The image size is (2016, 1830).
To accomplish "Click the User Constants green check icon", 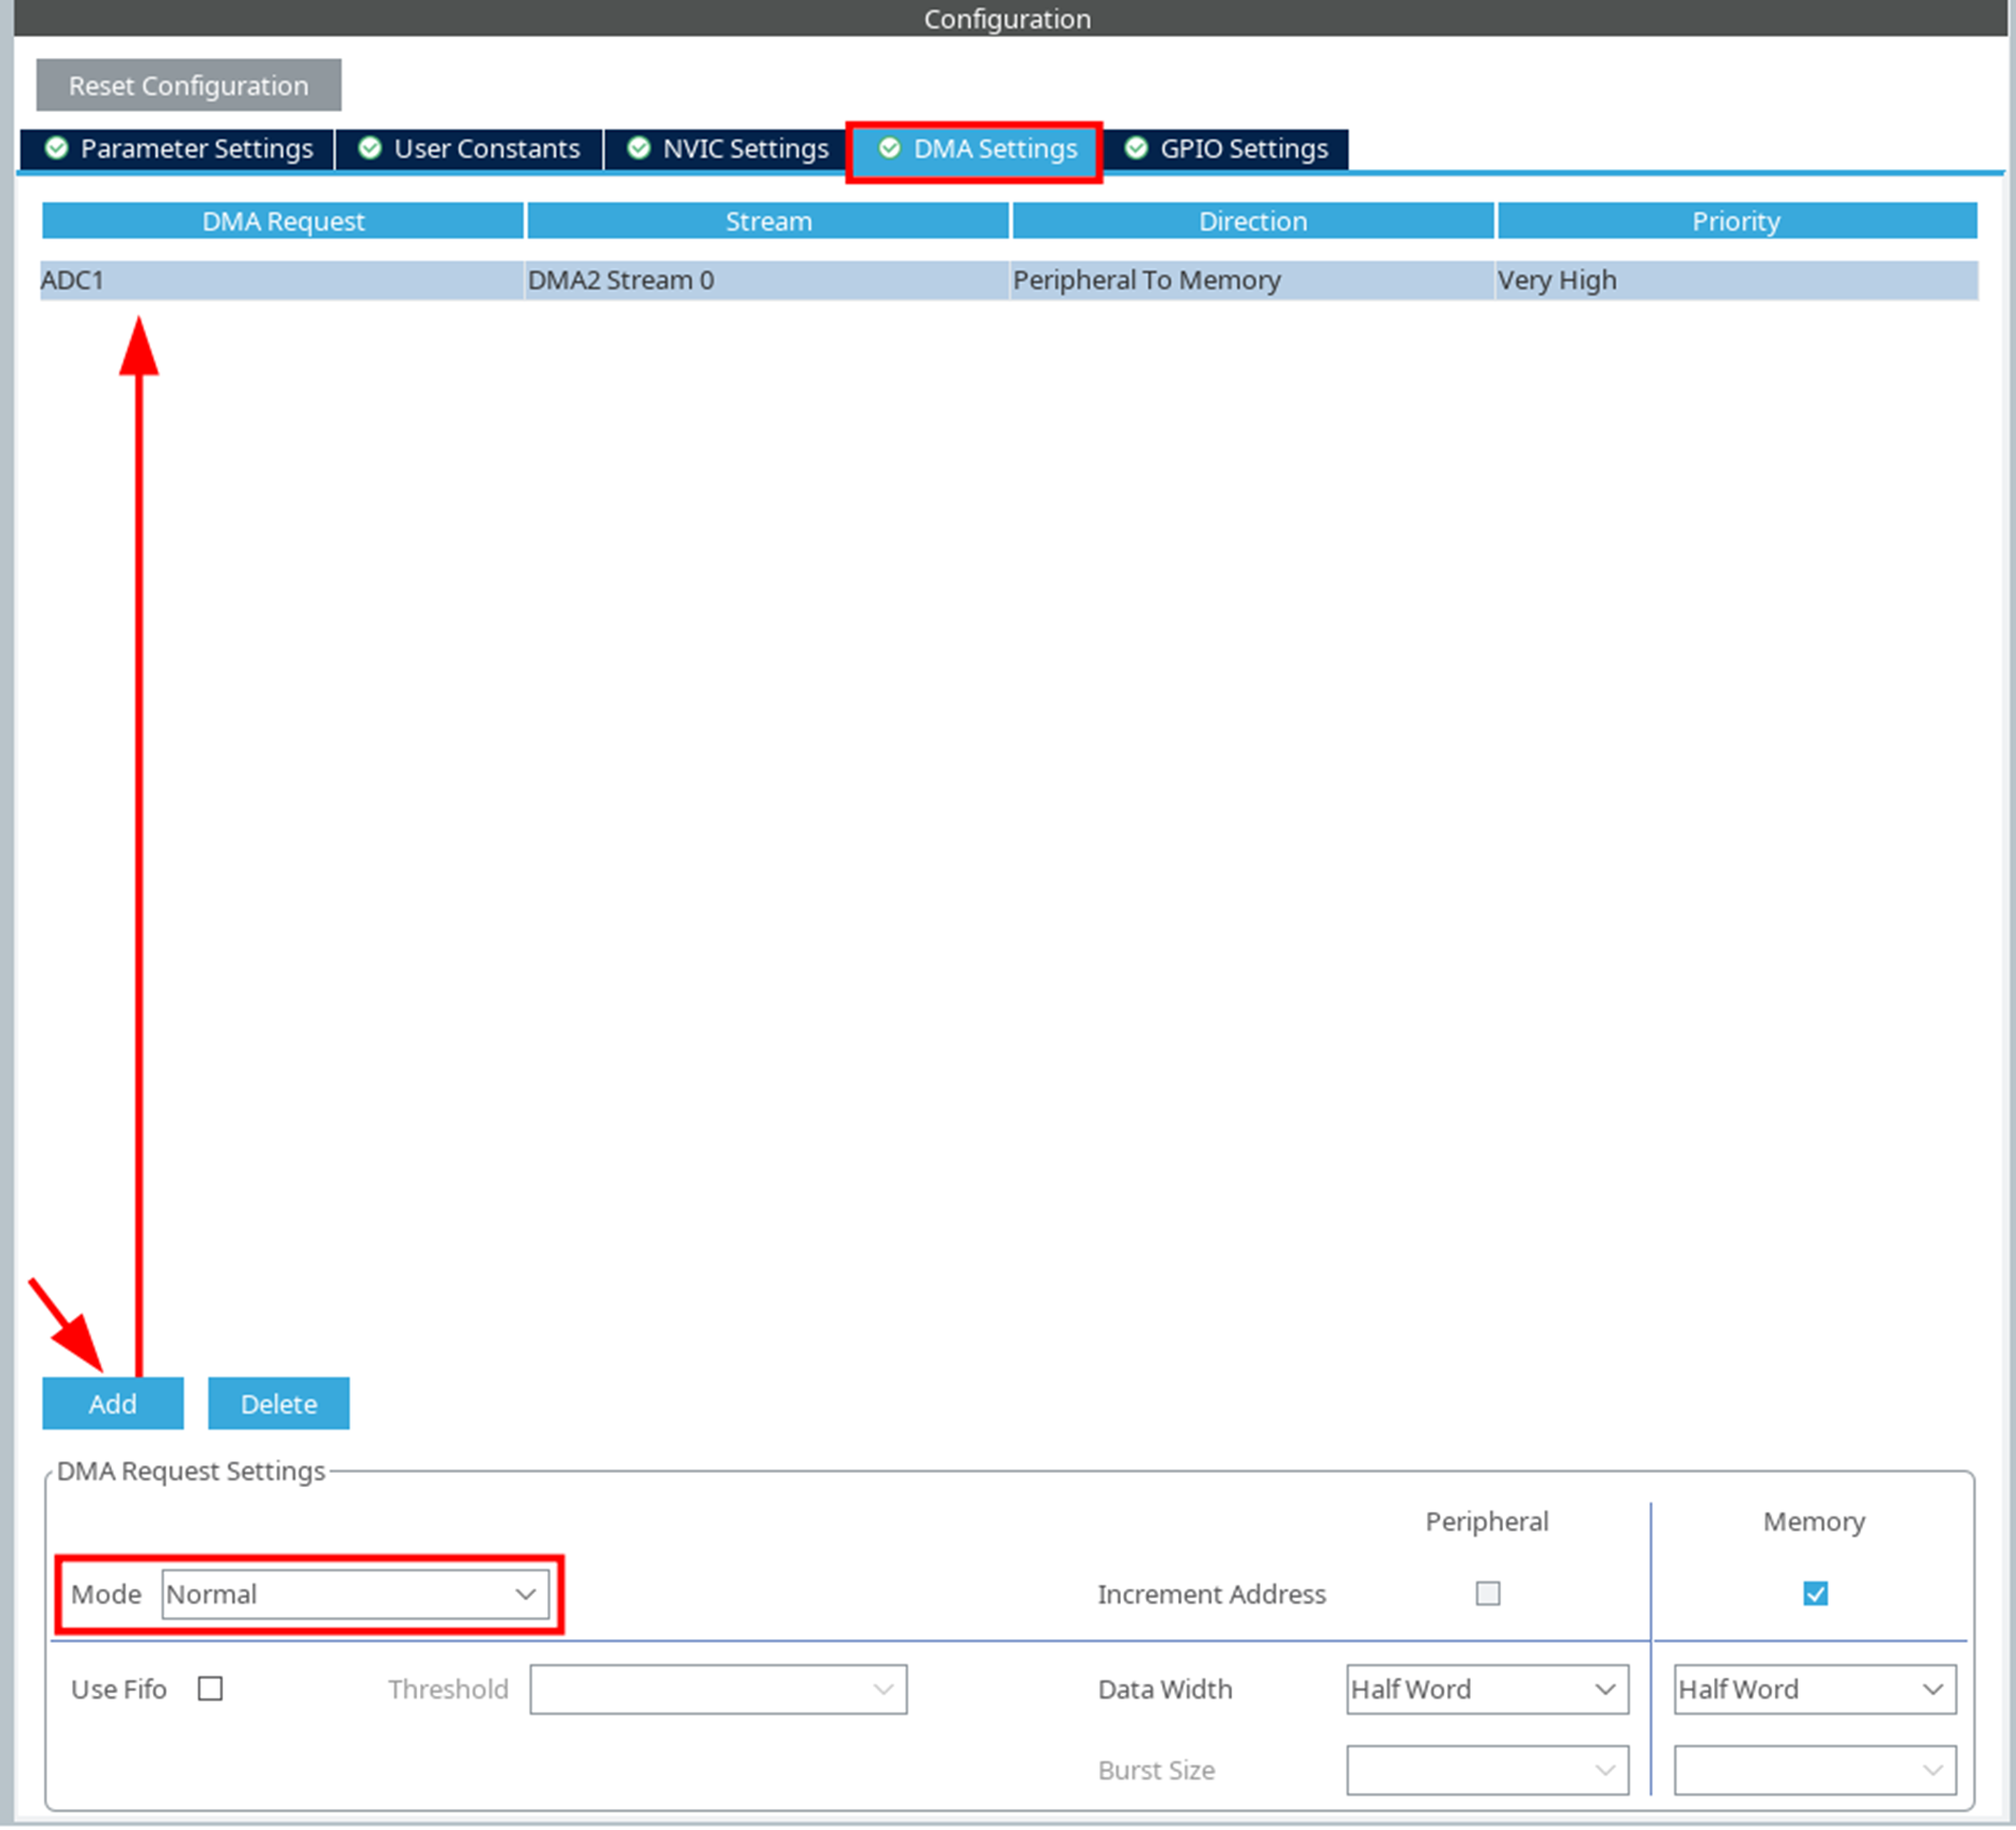I will (x=370, y=148).
